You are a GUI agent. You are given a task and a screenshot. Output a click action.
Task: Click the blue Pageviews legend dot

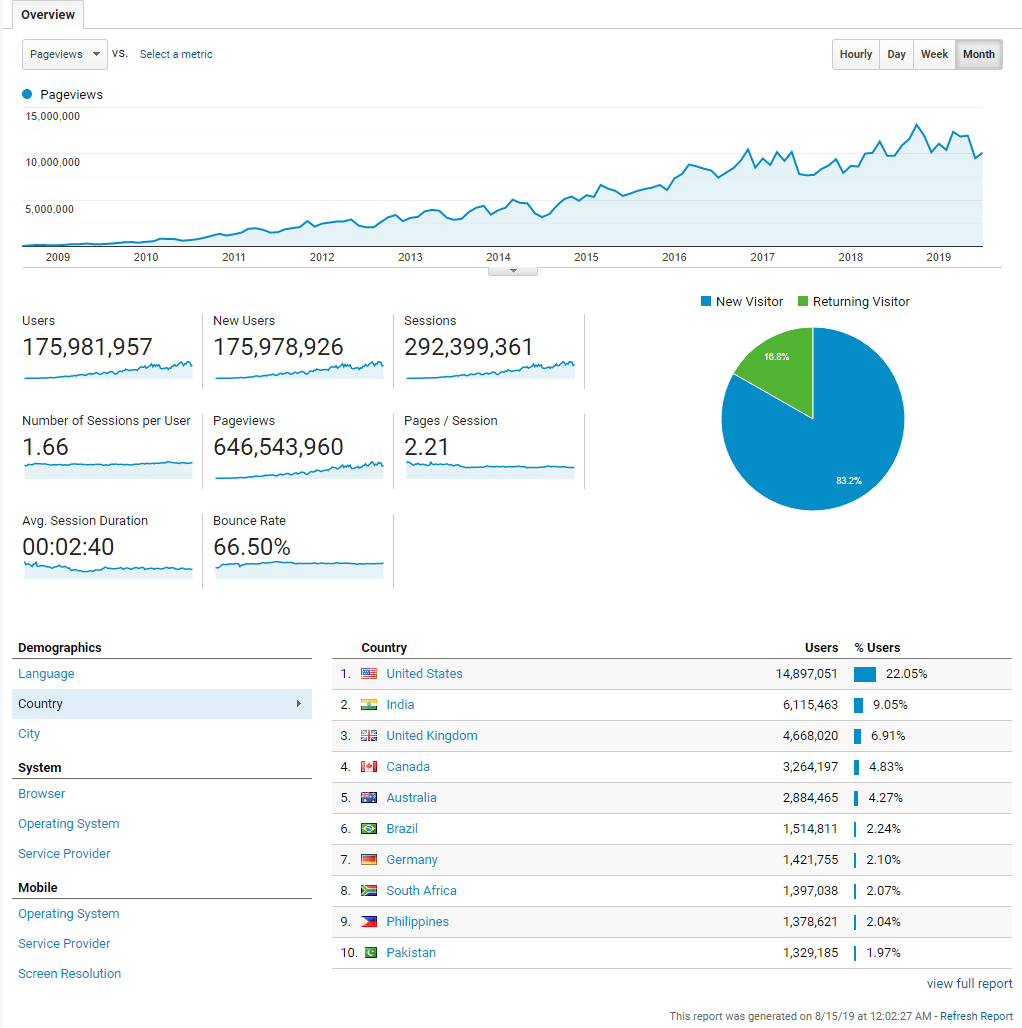point(24,93)
